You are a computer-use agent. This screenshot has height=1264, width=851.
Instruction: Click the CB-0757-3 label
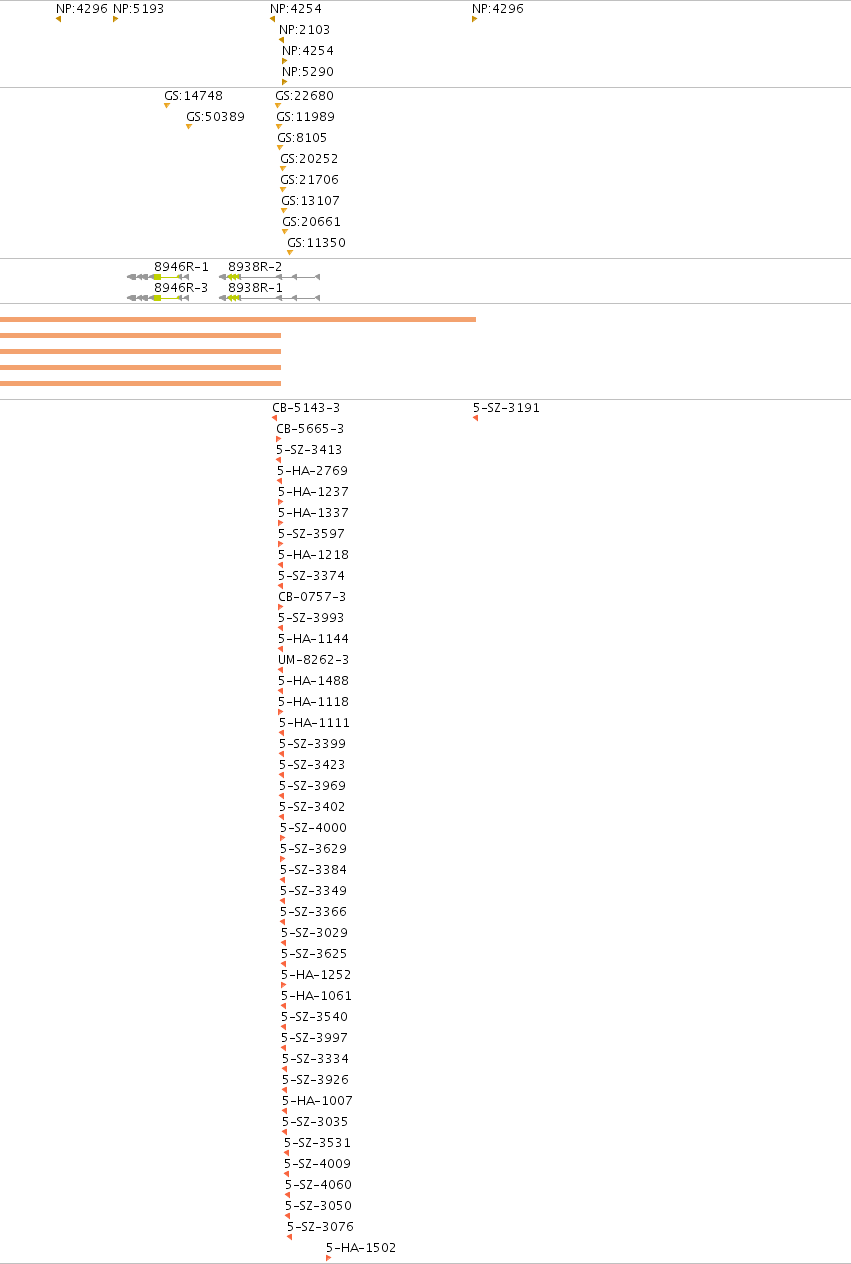coord(312,597)
